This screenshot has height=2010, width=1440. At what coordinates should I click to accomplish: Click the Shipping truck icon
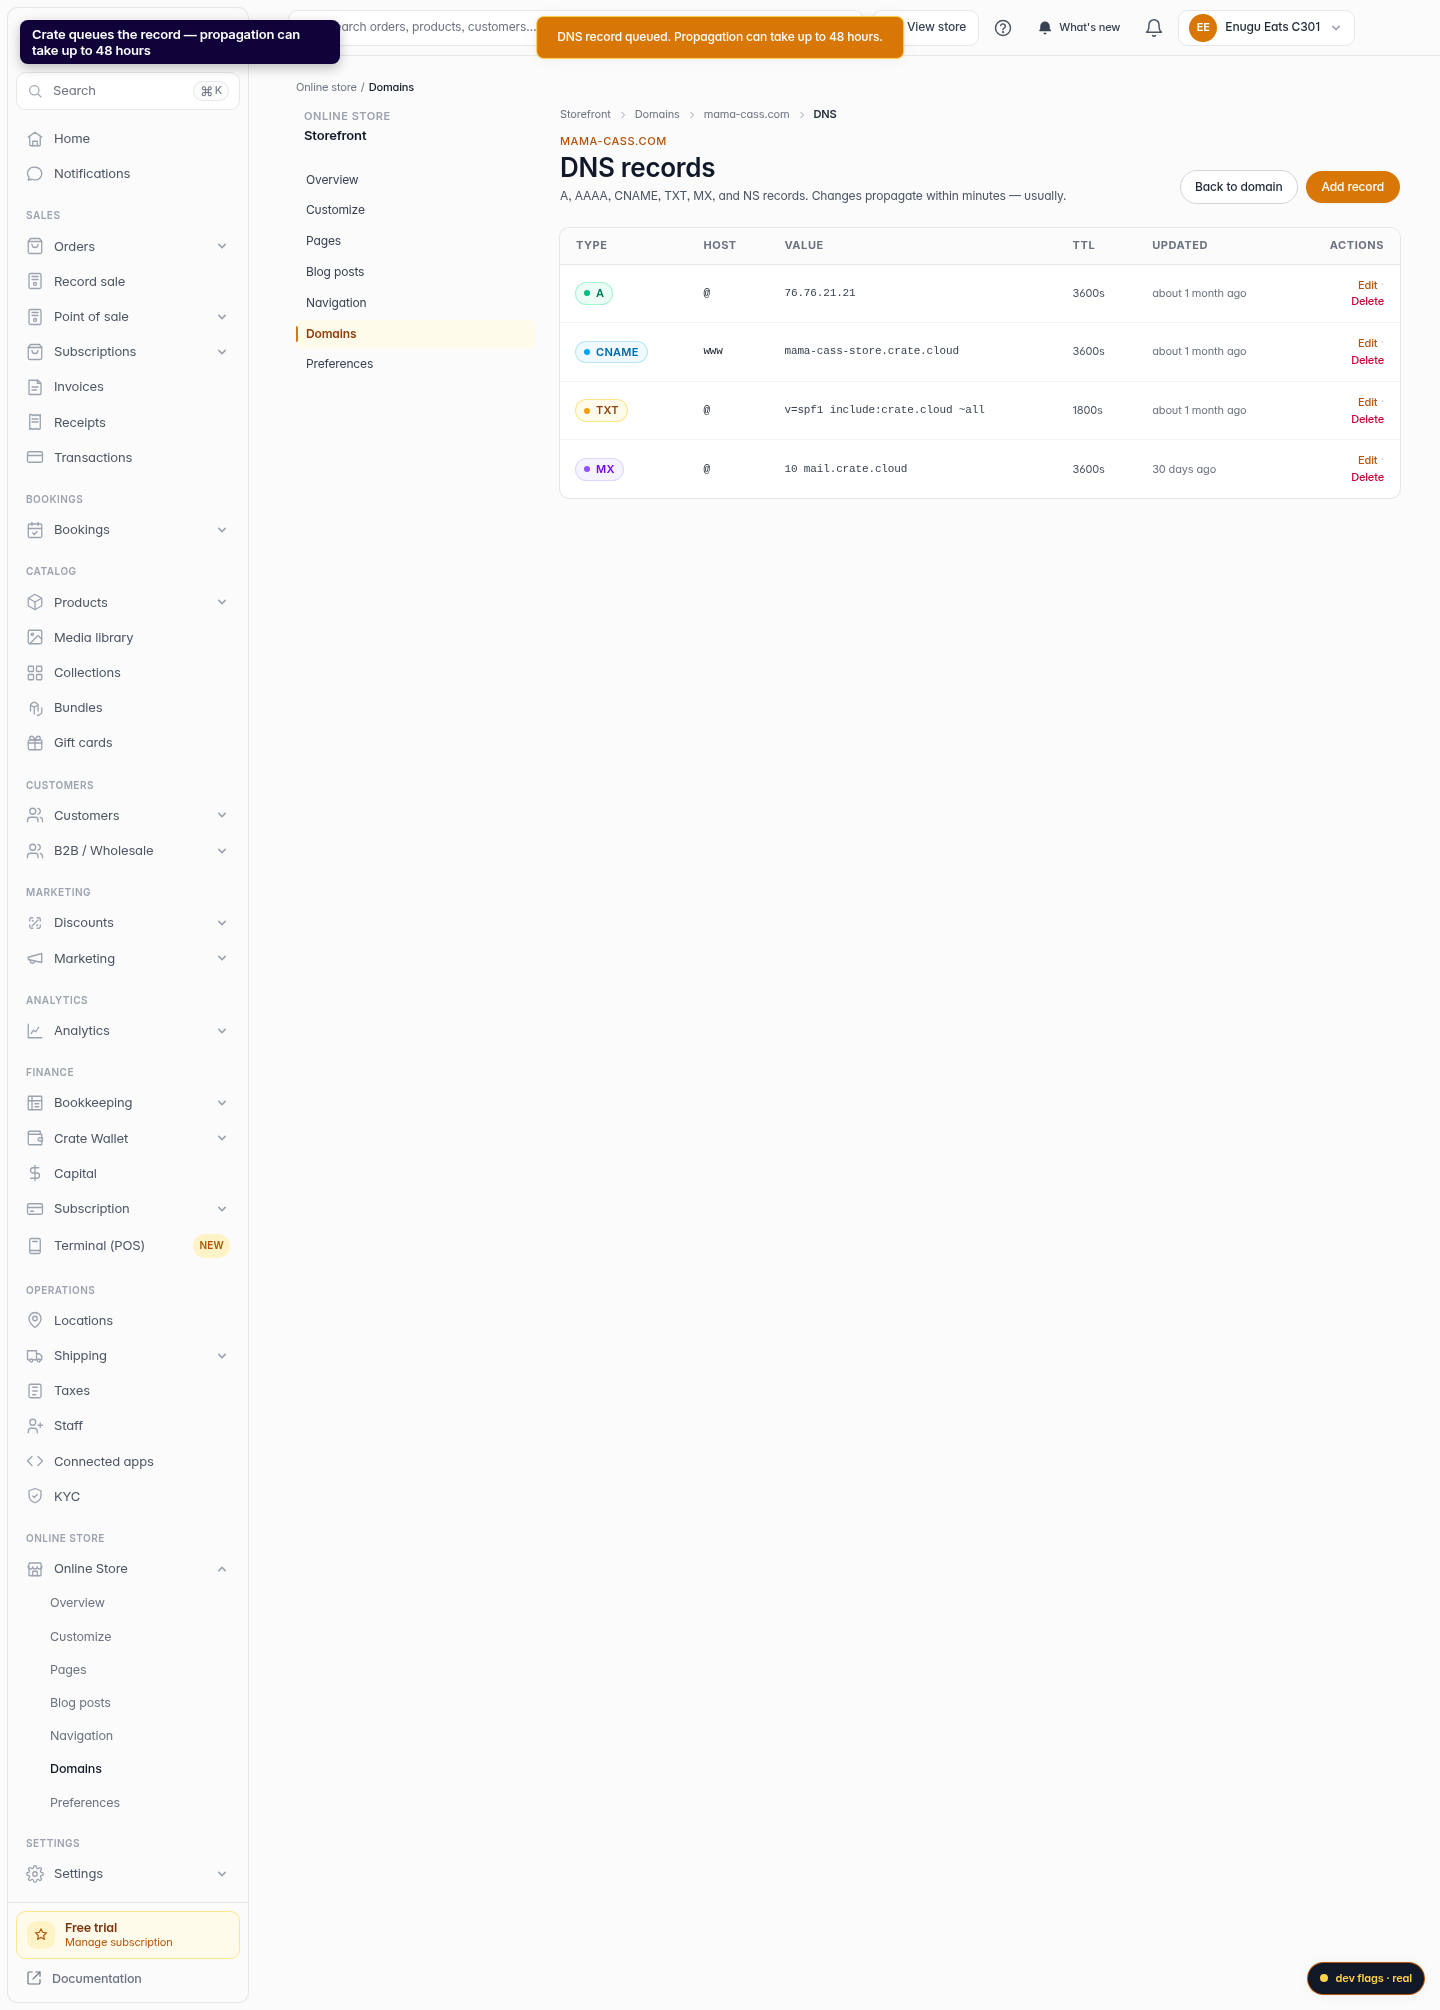(x=35, y=1356)
